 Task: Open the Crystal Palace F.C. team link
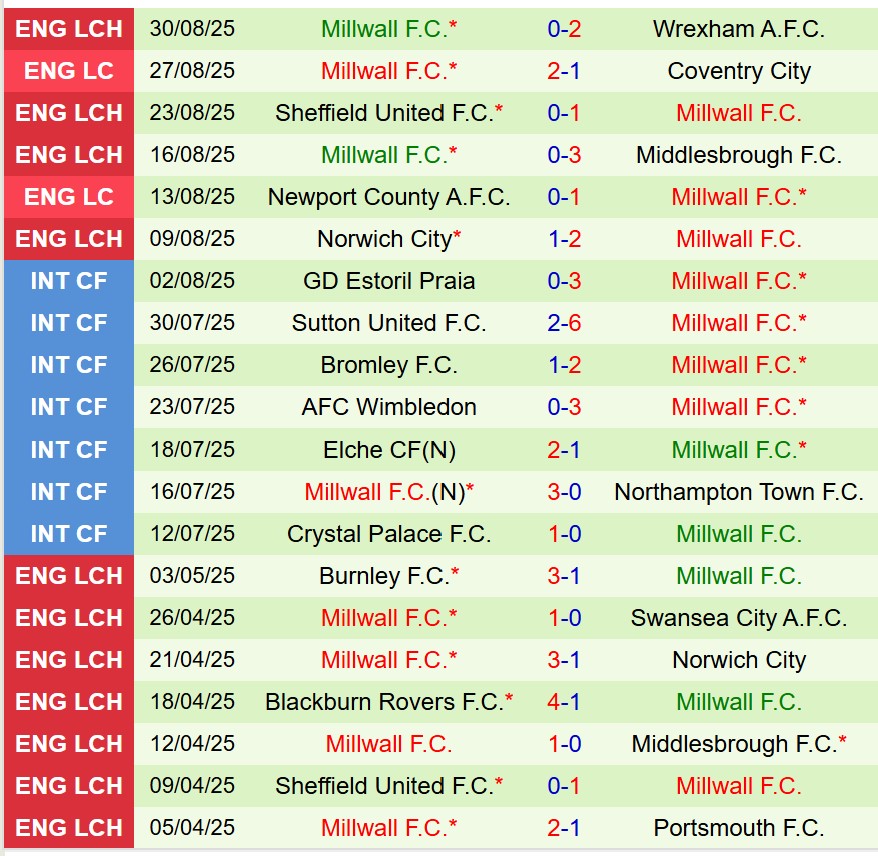click(389, 534)
